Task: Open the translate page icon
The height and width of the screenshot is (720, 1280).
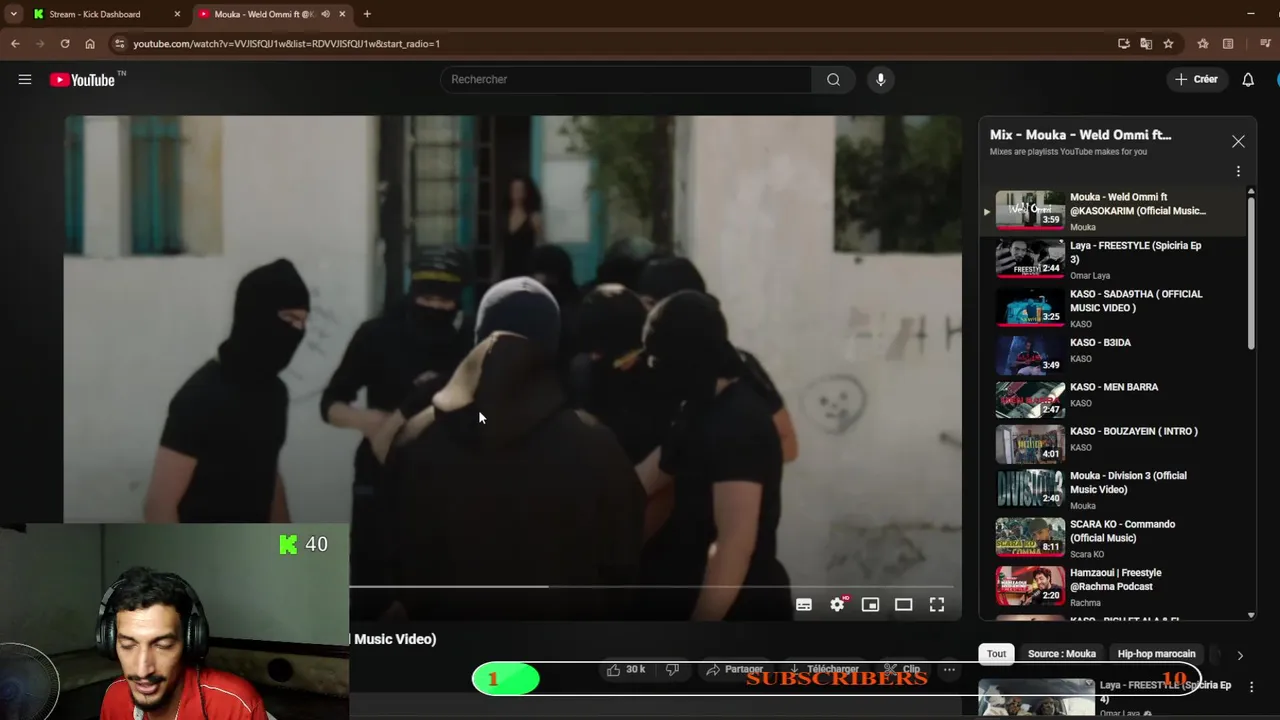Action: (x=1146, y=44)
